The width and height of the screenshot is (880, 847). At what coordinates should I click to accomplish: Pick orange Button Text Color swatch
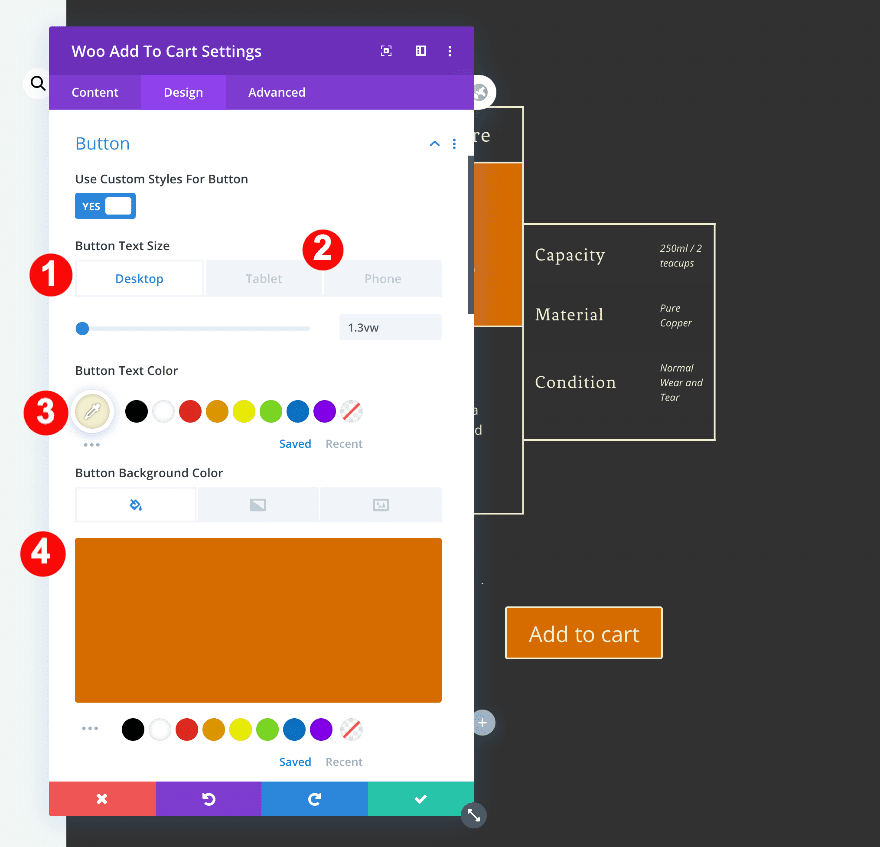pyautogui.click(x=217, y=411)
